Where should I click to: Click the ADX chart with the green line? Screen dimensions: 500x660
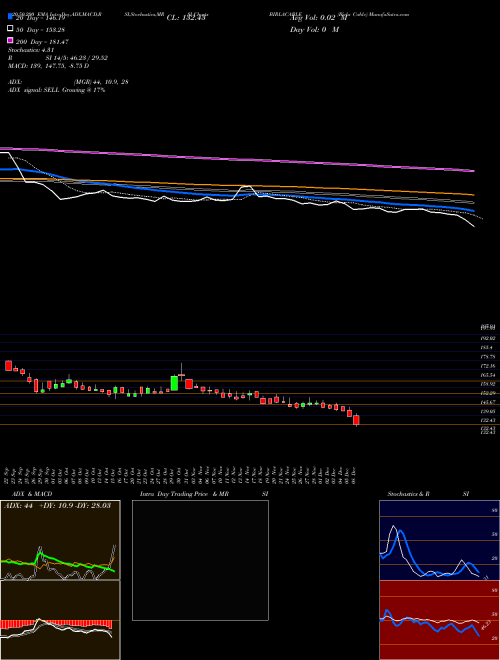point(60,540)
